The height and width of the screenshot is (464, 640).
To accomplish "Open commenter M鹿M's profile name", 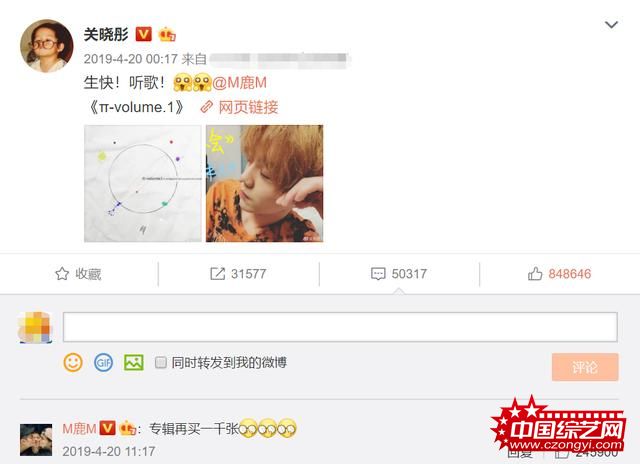I will click(x=79, y=428).
